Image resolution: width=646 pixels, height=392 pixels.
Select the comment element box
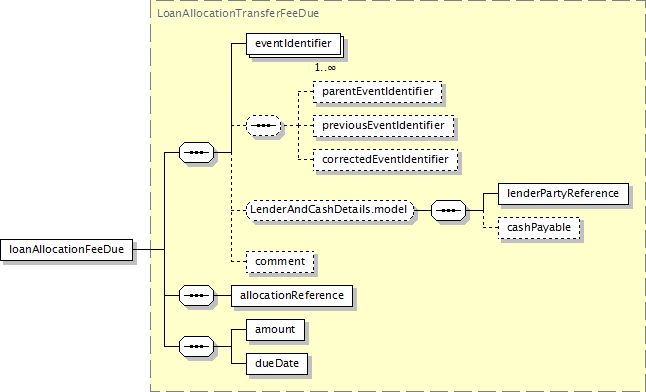coord(280,262)
